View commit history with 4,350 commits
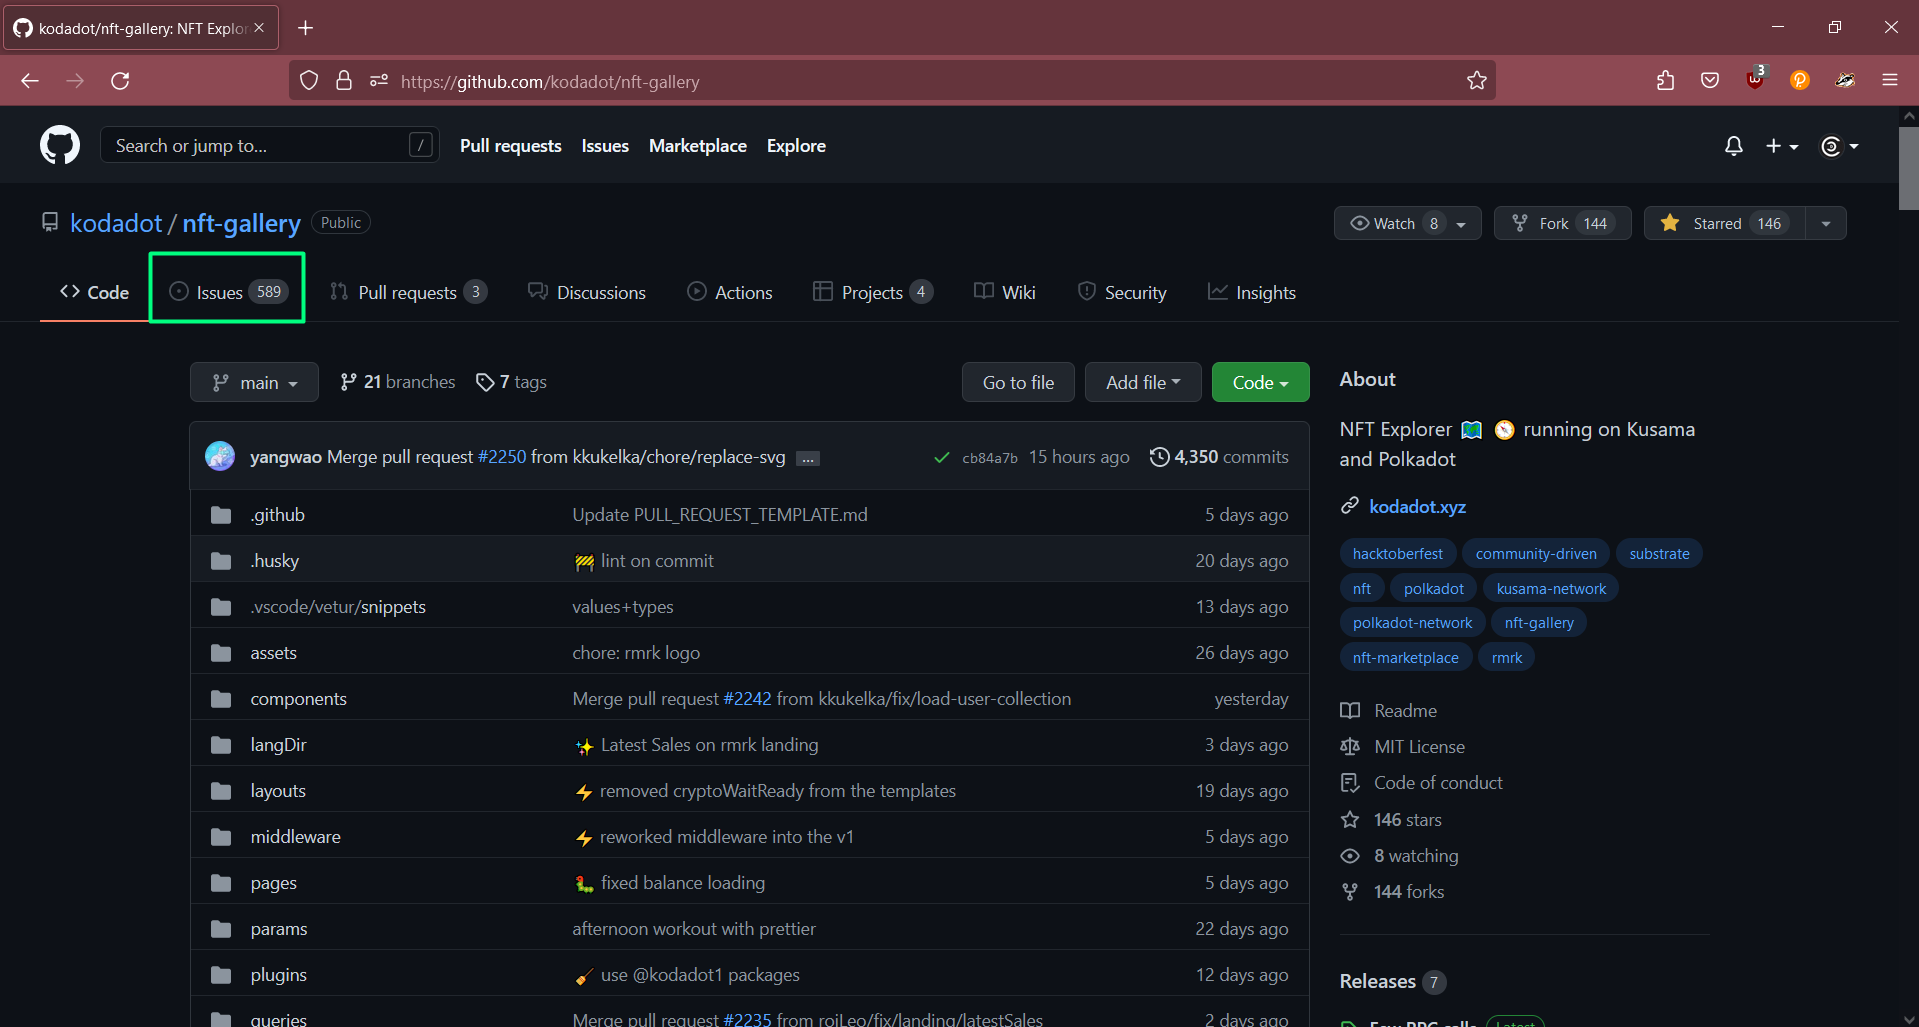The image size is (1919, 1027). [1219, 457]
